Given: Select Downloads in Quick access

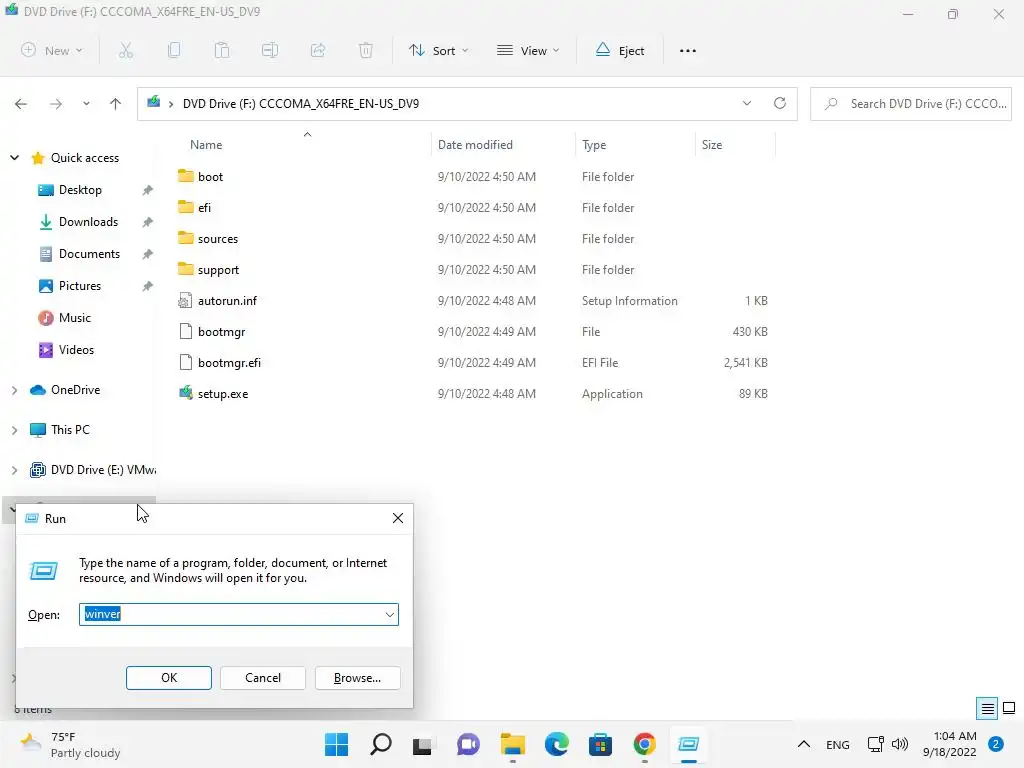Looking at the screenshot, I should tap(88, 221).
